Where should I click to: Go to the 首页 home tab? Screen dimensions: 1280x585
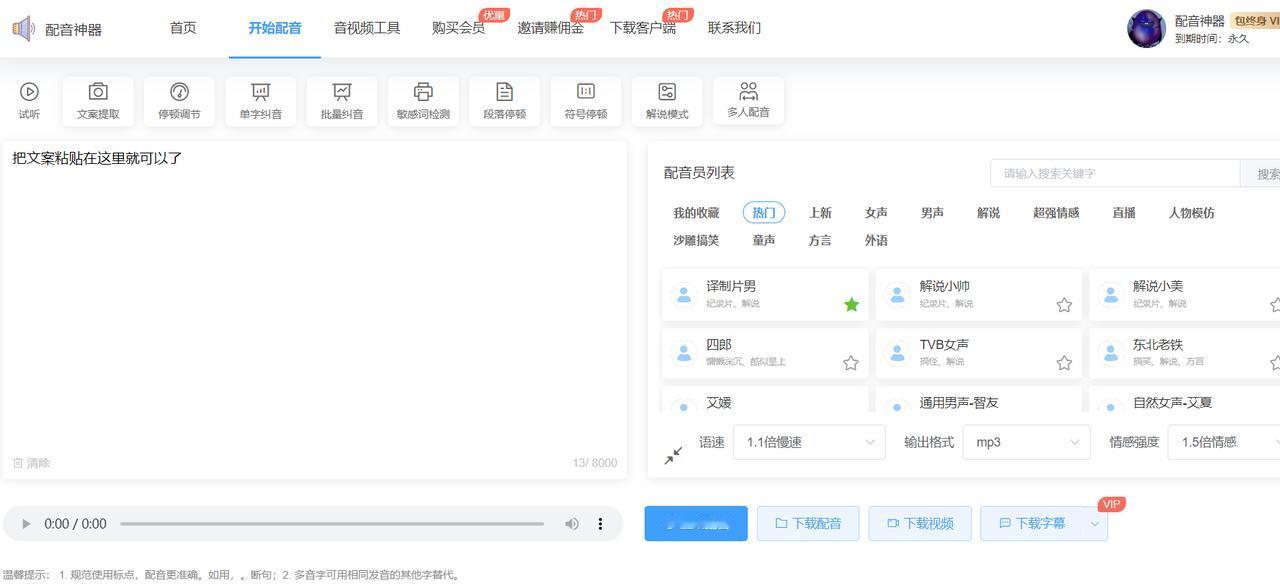(x=183, y=28)
